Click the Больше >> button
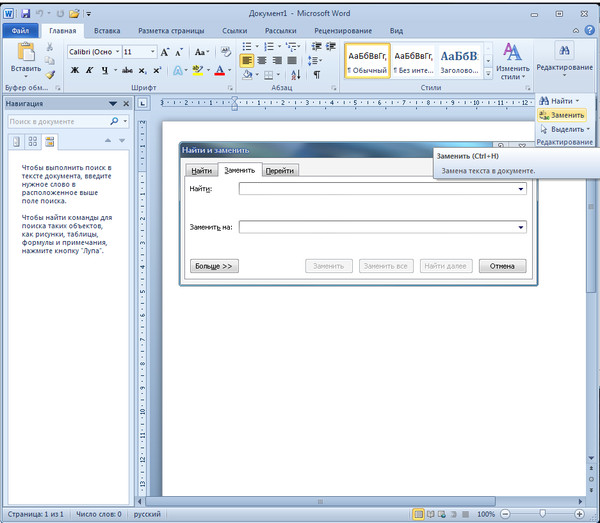This screenshot has width=600, height=523. click(214, 266)
